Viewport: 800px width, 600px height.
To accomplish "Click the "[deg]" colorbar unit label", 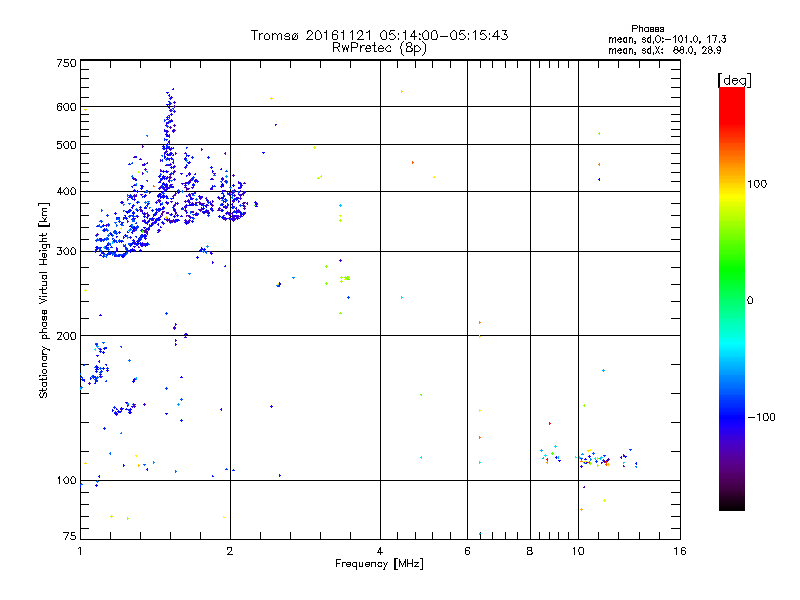I will coord(734,80).
